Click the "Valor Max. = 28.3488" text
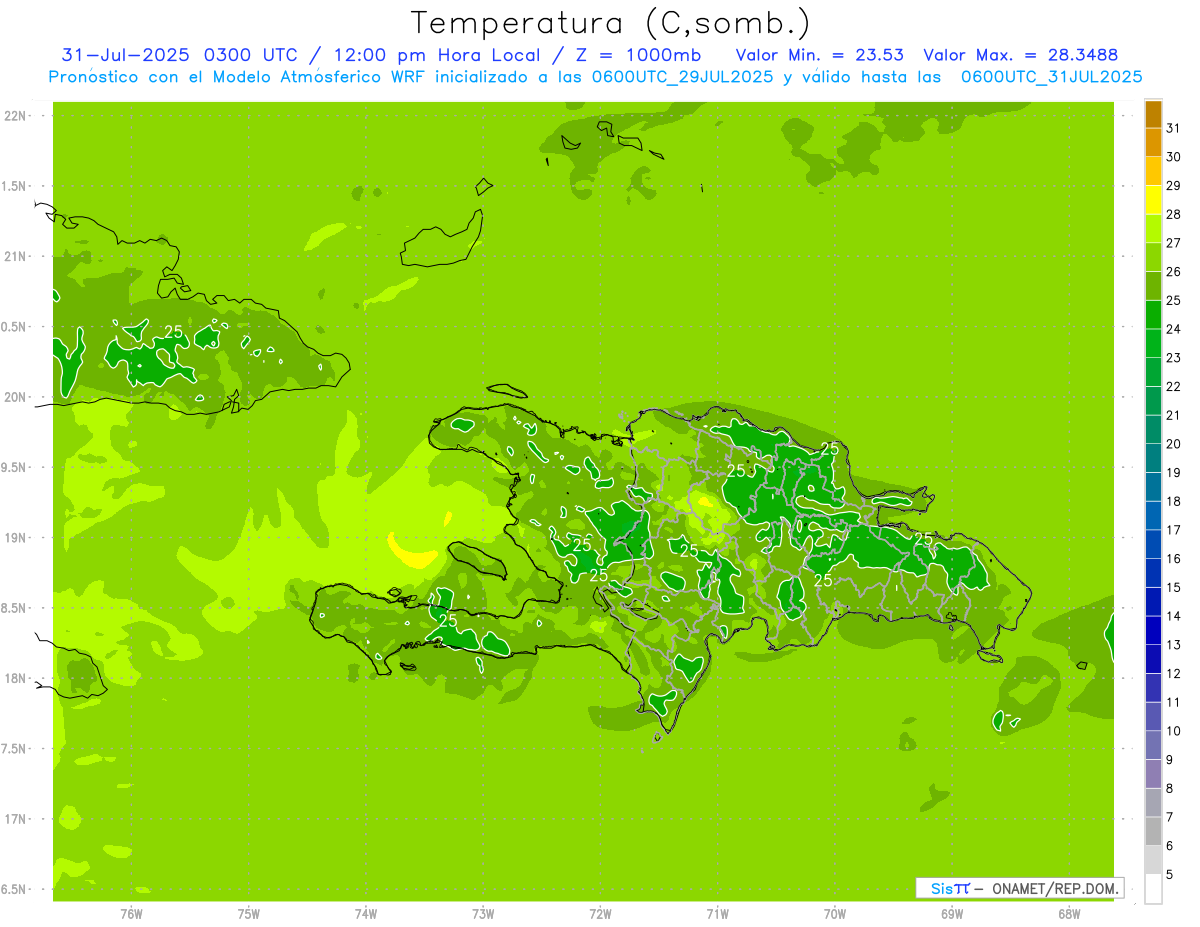Image resolution: width=1200 pixels, height=927 pixels. click(x=1021, y=55)
